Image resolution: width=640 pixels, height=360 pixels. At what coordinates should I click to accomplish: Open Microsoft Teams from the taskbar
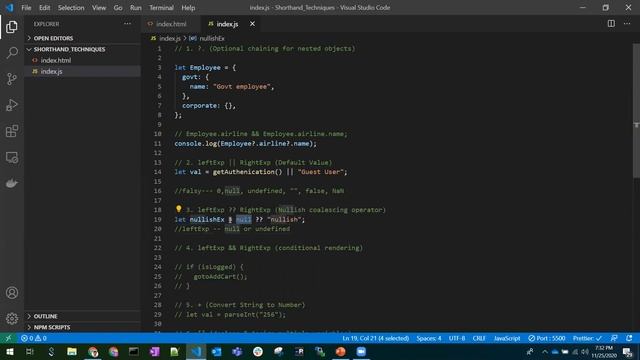237,351
